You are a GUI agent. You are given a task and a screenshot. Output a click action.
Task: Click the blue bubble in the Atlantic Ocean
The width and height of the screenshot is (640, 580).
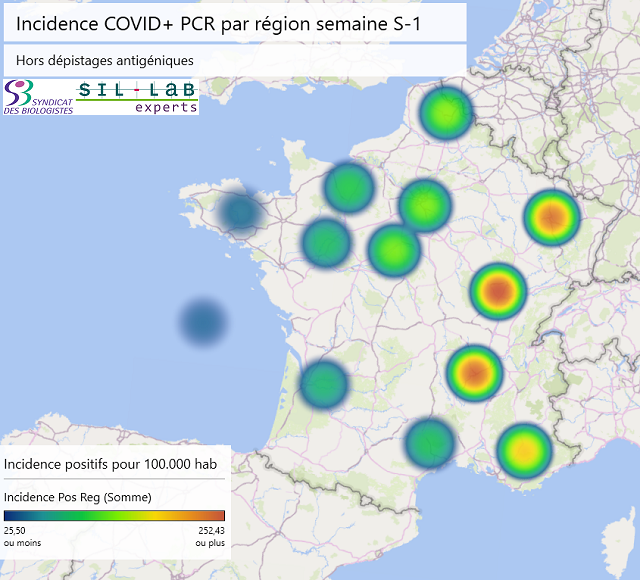click(203, 322)
